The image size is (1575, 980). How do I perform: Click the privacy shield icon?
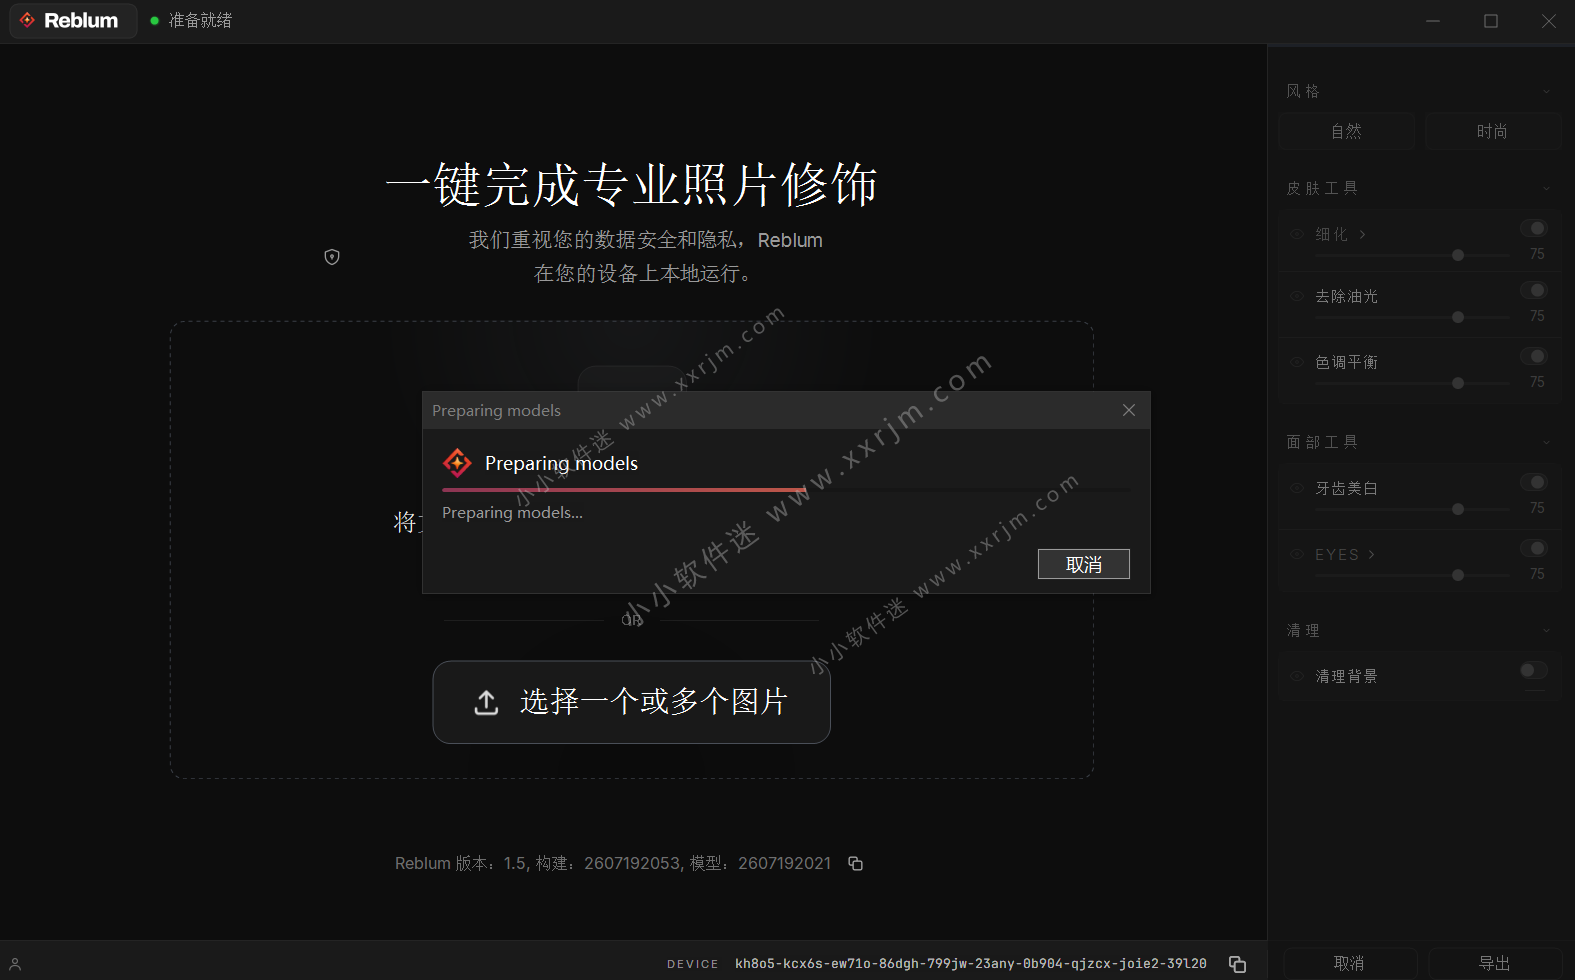332,257
